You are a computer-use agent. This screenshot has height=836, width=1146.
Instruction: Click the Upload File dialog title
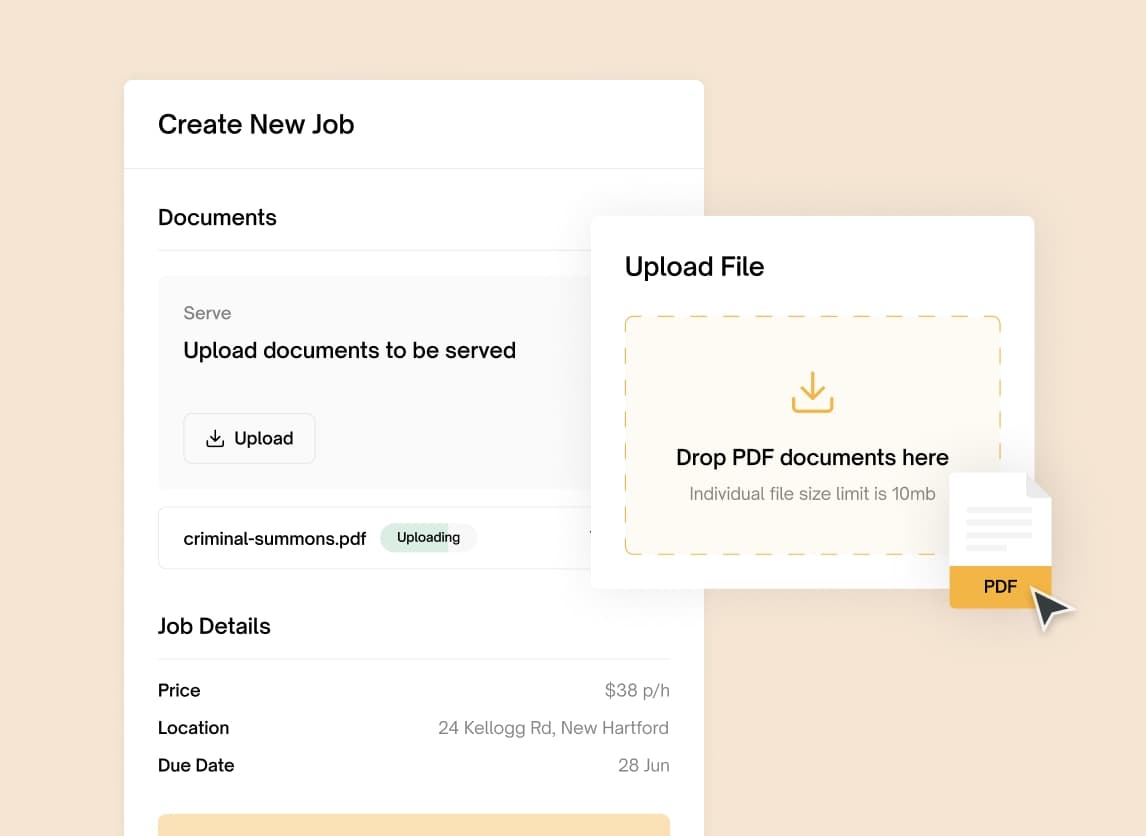pyautogui.click(x=694, y=267)
